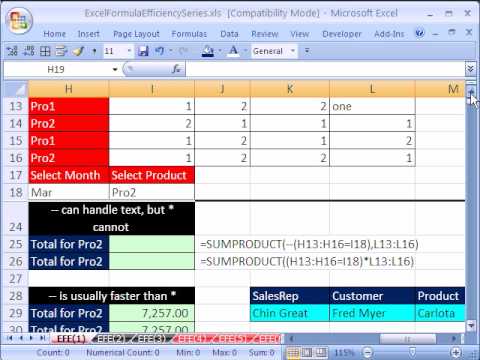Open the Name Box dropdown arrow

click(x=115, y=69)
